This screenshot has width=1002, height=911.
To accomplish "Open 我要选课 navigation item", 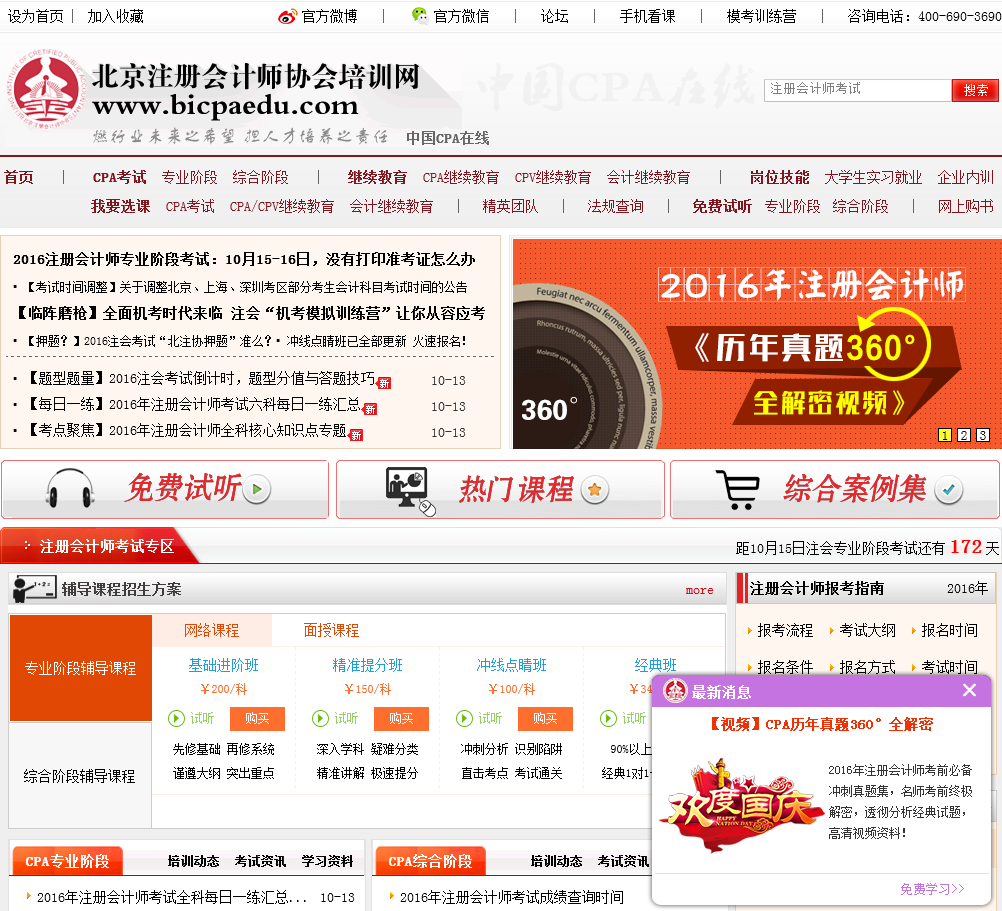I will pos(120,206).
